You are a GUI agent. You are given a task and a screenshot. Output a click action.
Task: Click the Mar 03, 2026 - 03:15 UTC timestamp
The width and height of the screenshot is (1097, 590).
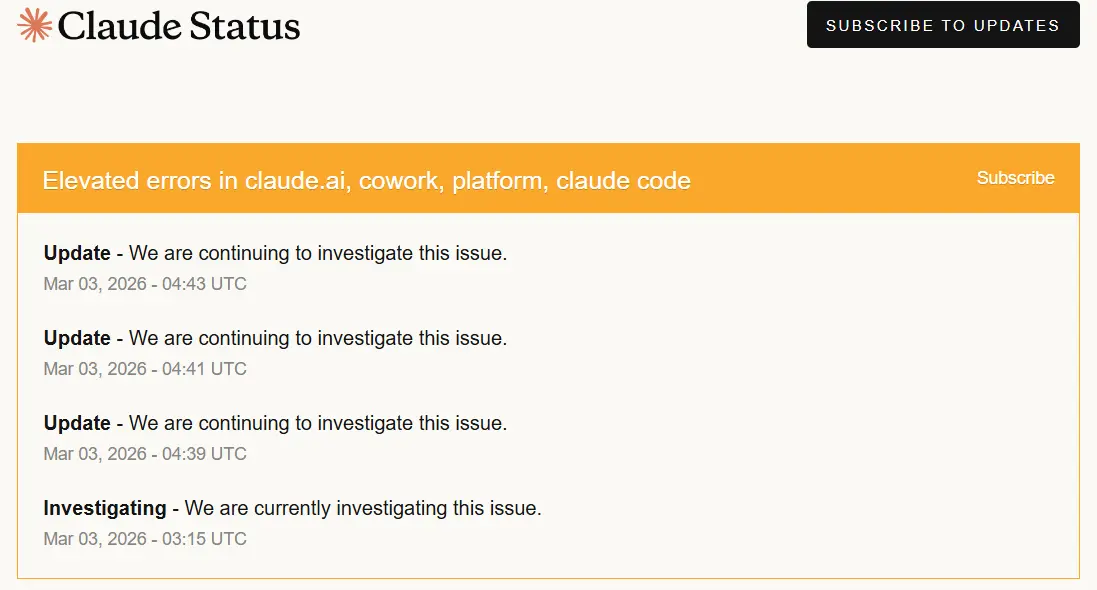[145, 539]
